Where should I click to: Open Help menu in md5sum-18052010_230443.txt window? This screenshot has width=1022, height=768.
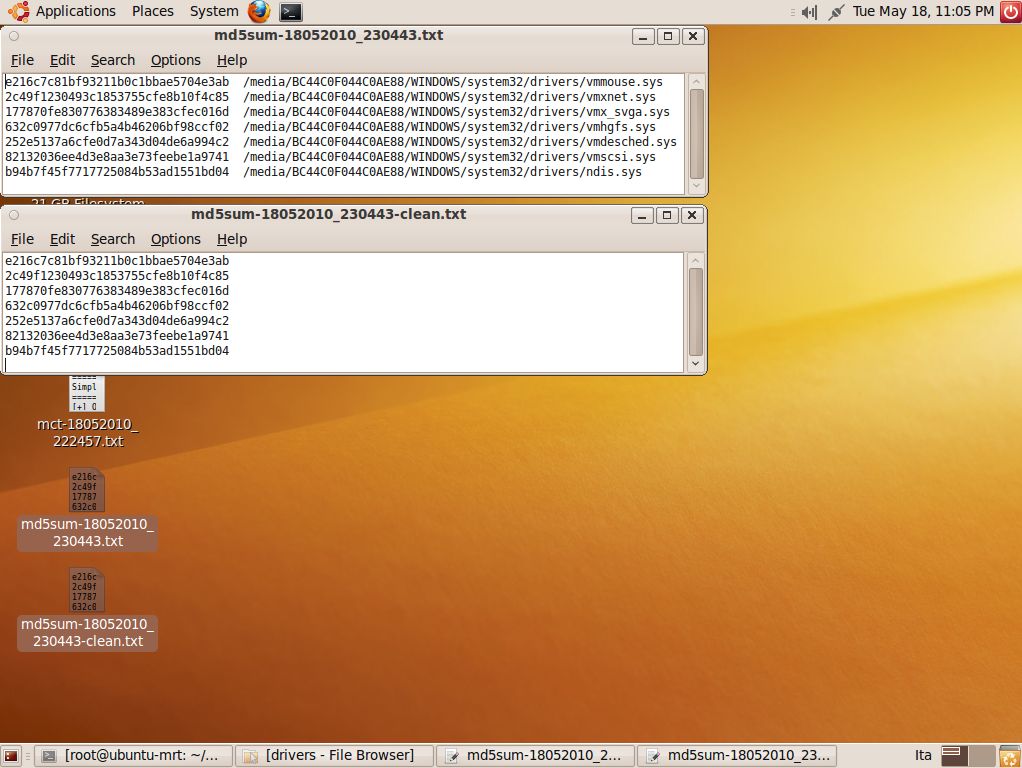coord(231,60)
